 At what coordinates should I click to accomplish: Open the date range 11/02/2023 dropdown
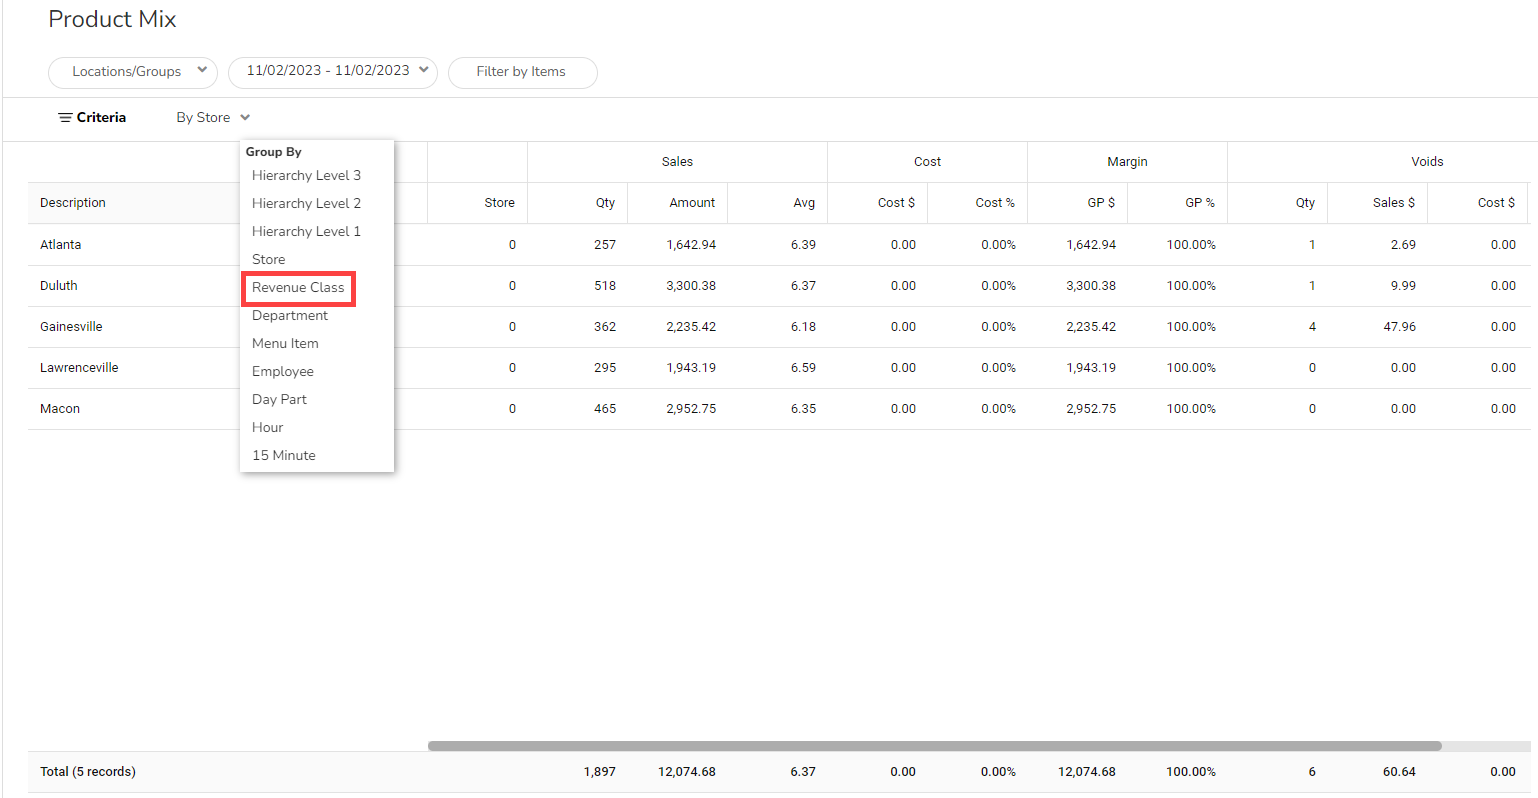333,72
